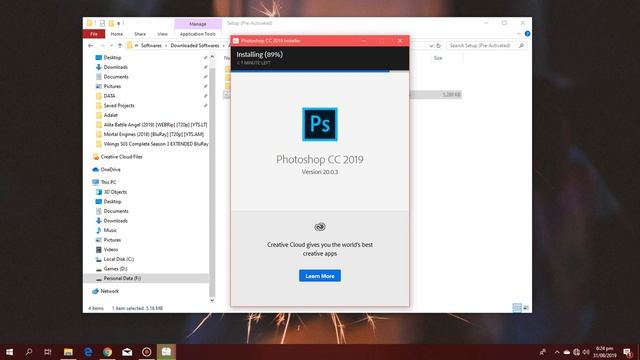
Task: Open the File tab in File Explorer
Action: [x=94, y=34]
